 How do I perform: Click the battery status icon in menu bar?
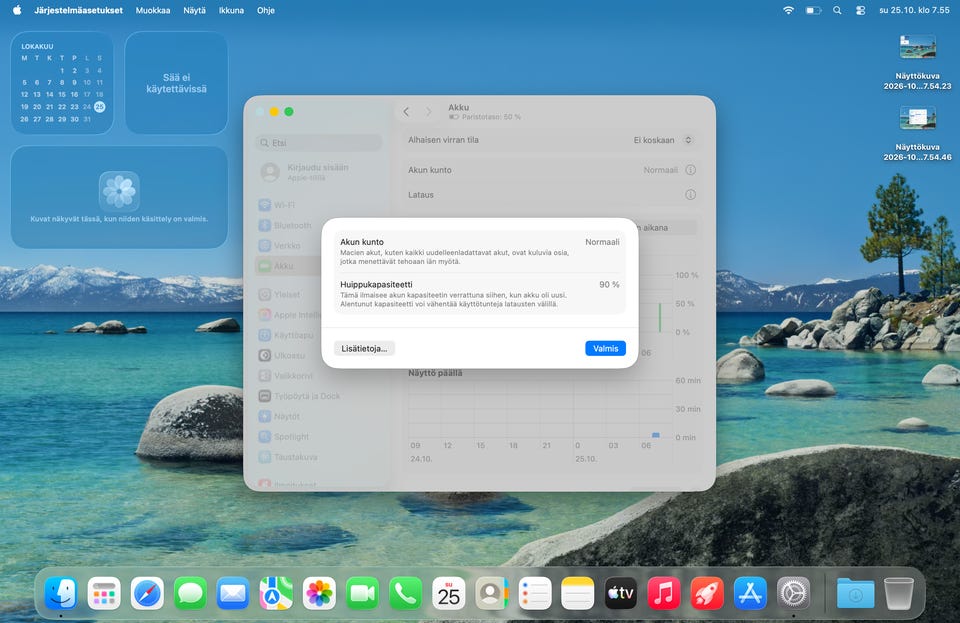click(x=813, y=10)
